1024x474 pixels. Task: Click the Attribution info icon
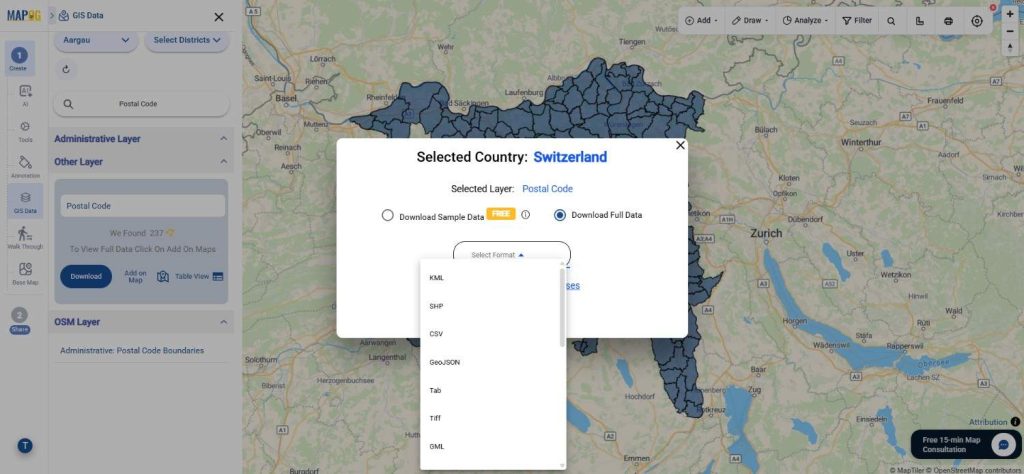pyautogui.click(x=1015, y=422)
